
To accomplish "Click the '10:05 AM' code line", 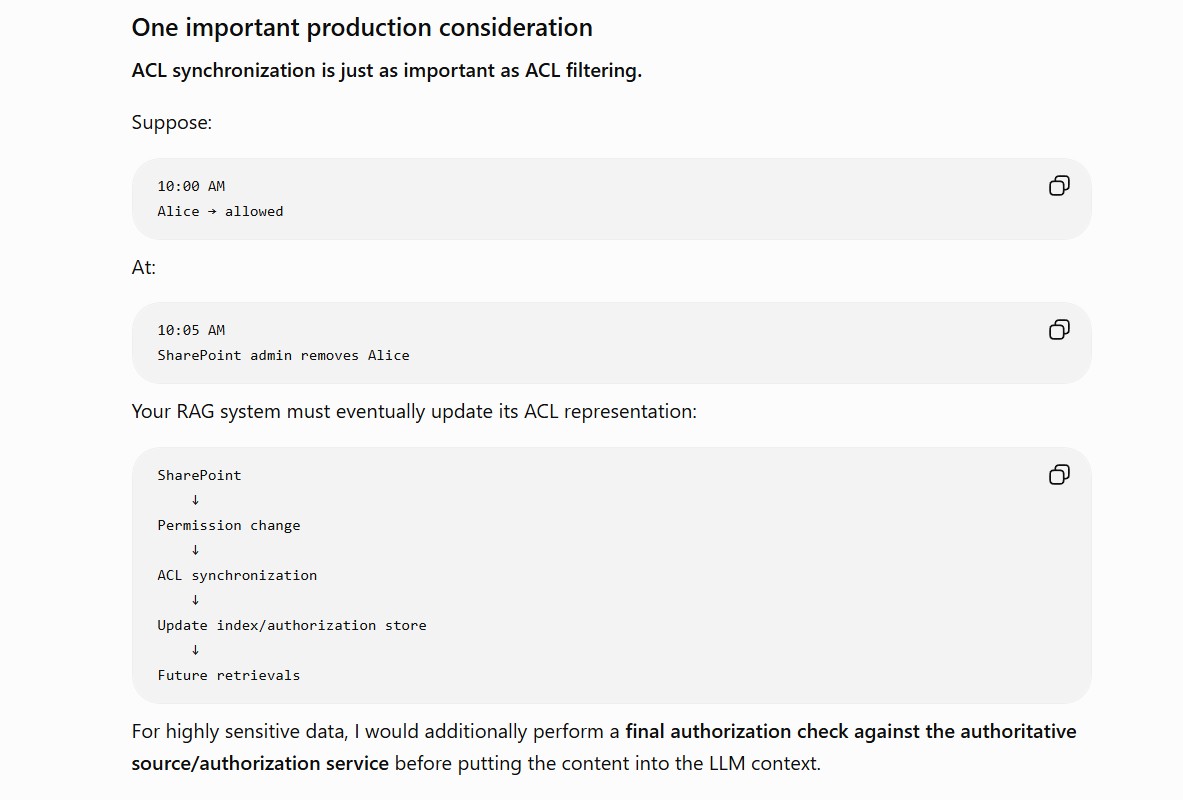I will click(x=191, y=330).
